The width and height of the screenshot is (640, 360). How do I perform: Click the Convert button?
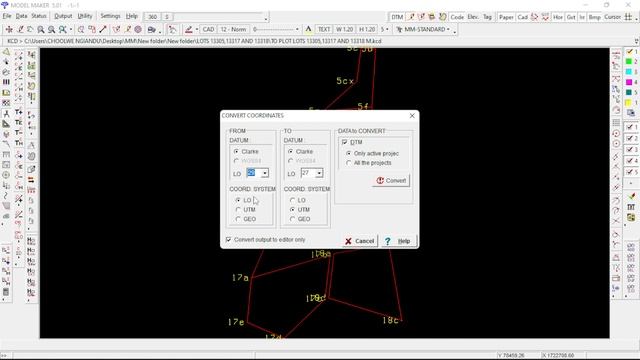[391, 180]
